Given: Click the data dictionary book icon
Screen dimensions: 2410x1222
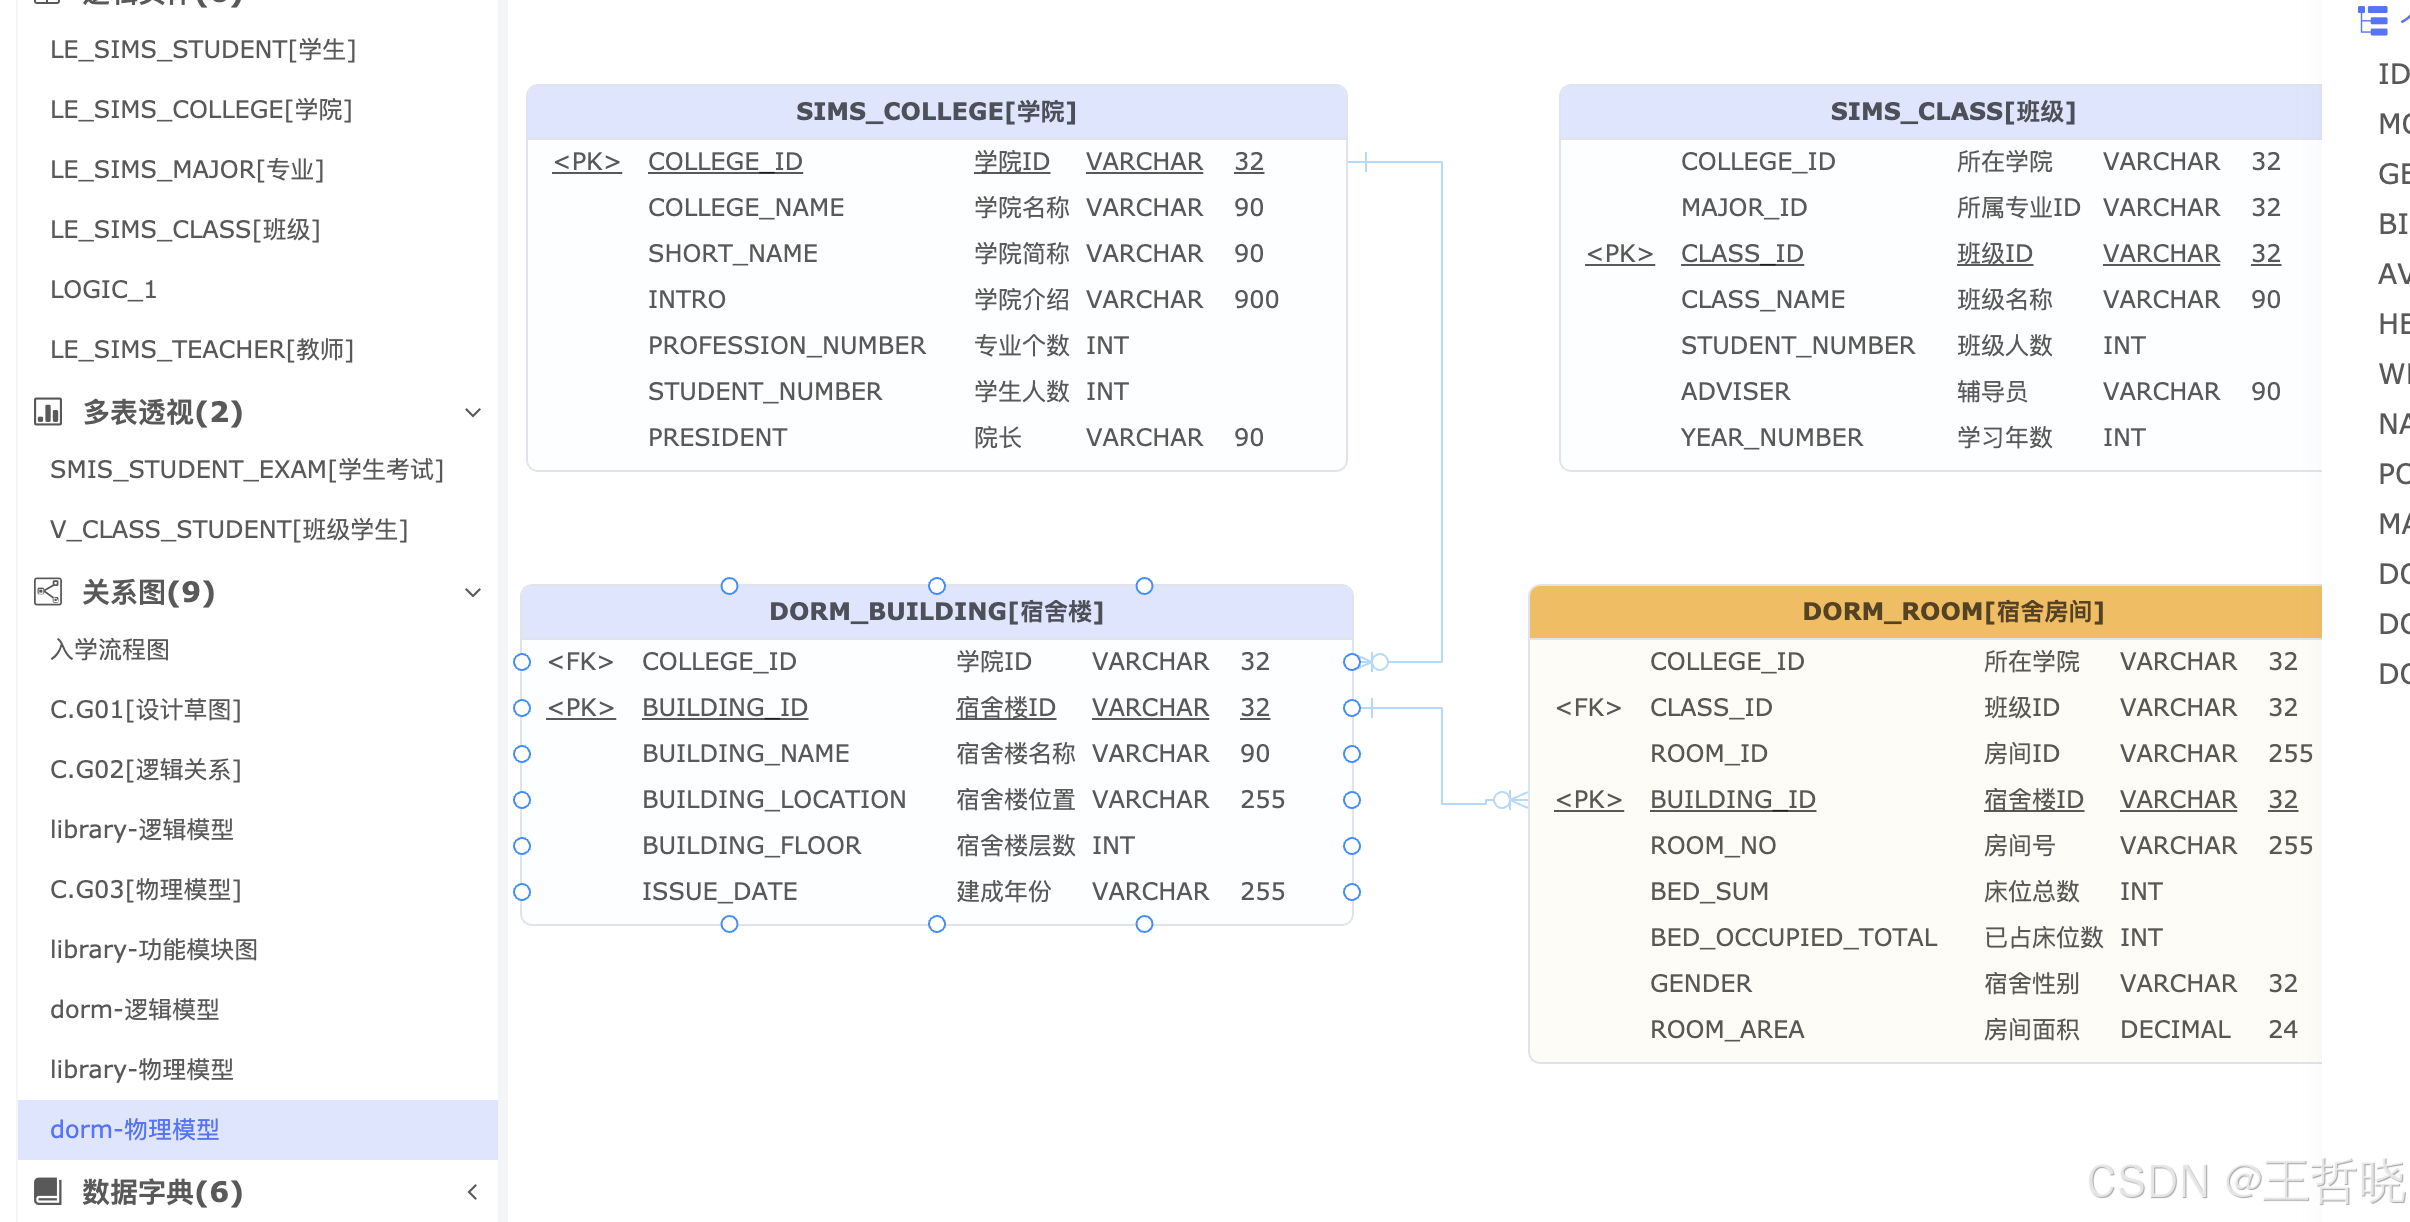Looking at the screenshot, I should pos(48,1191).
